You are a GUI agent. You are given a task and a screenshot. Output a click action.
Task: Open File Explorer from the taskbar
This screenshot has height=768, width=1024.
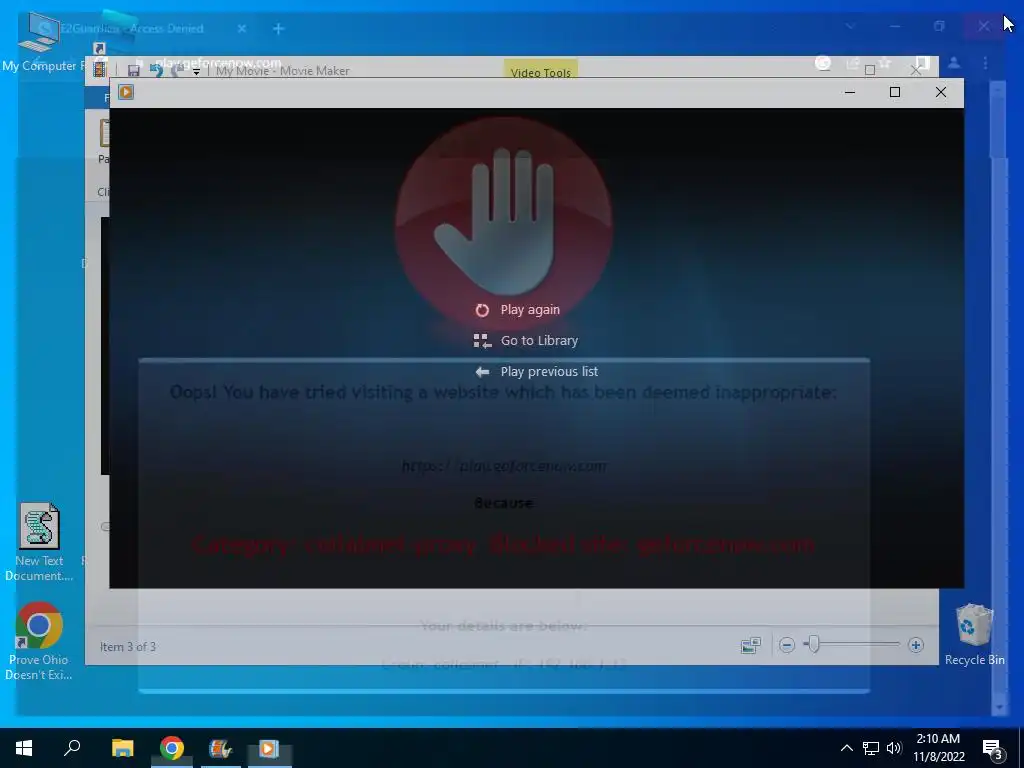(122, 748)
